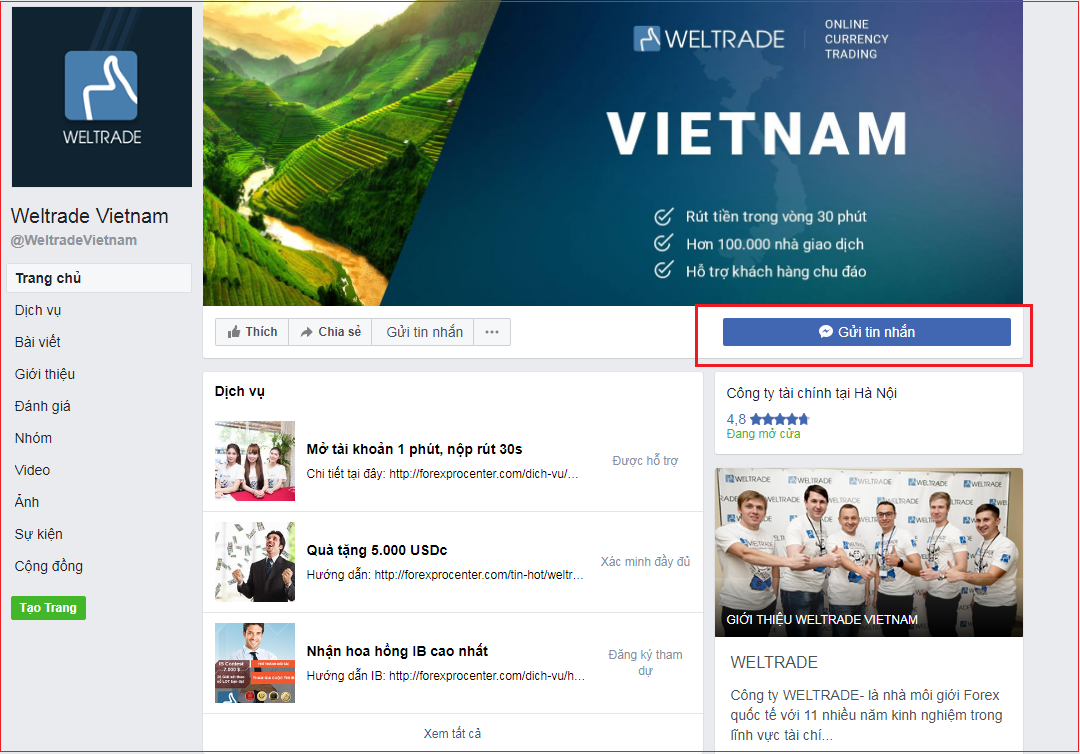Open the Dịch vụ sidebar tab
Viewport: 1080px width, 754px height.
coord(38,311)
